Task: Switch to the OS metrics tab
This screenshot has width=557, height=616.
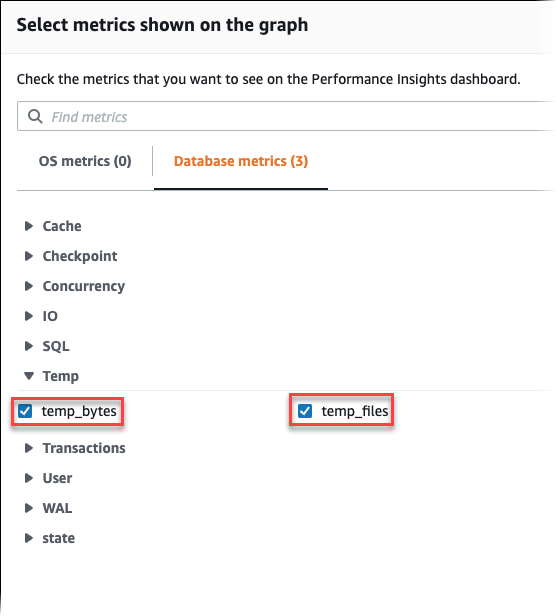Action: [85, 161]
